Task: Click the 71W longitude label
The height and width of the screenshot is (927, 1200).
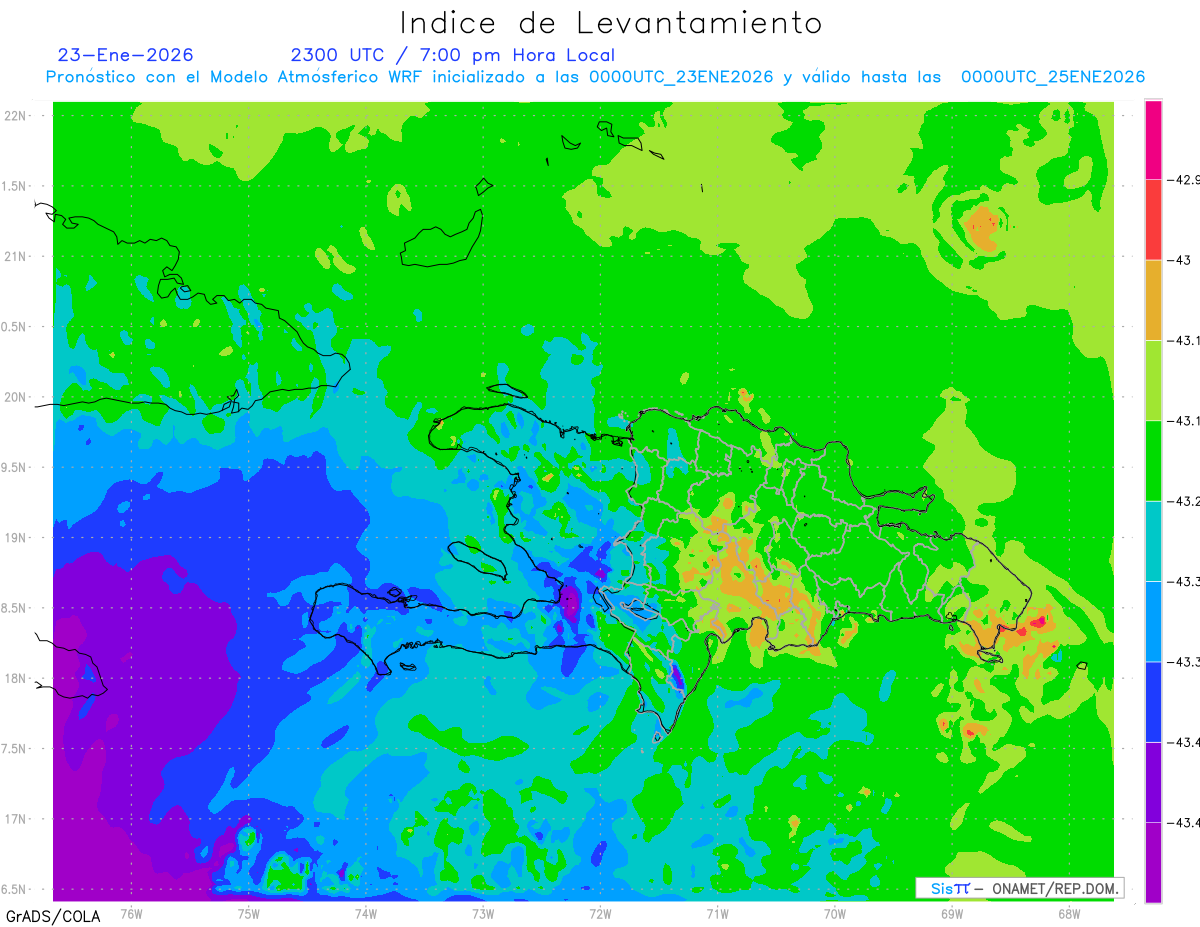Action: pyautogui.click(x=717, y=914)
